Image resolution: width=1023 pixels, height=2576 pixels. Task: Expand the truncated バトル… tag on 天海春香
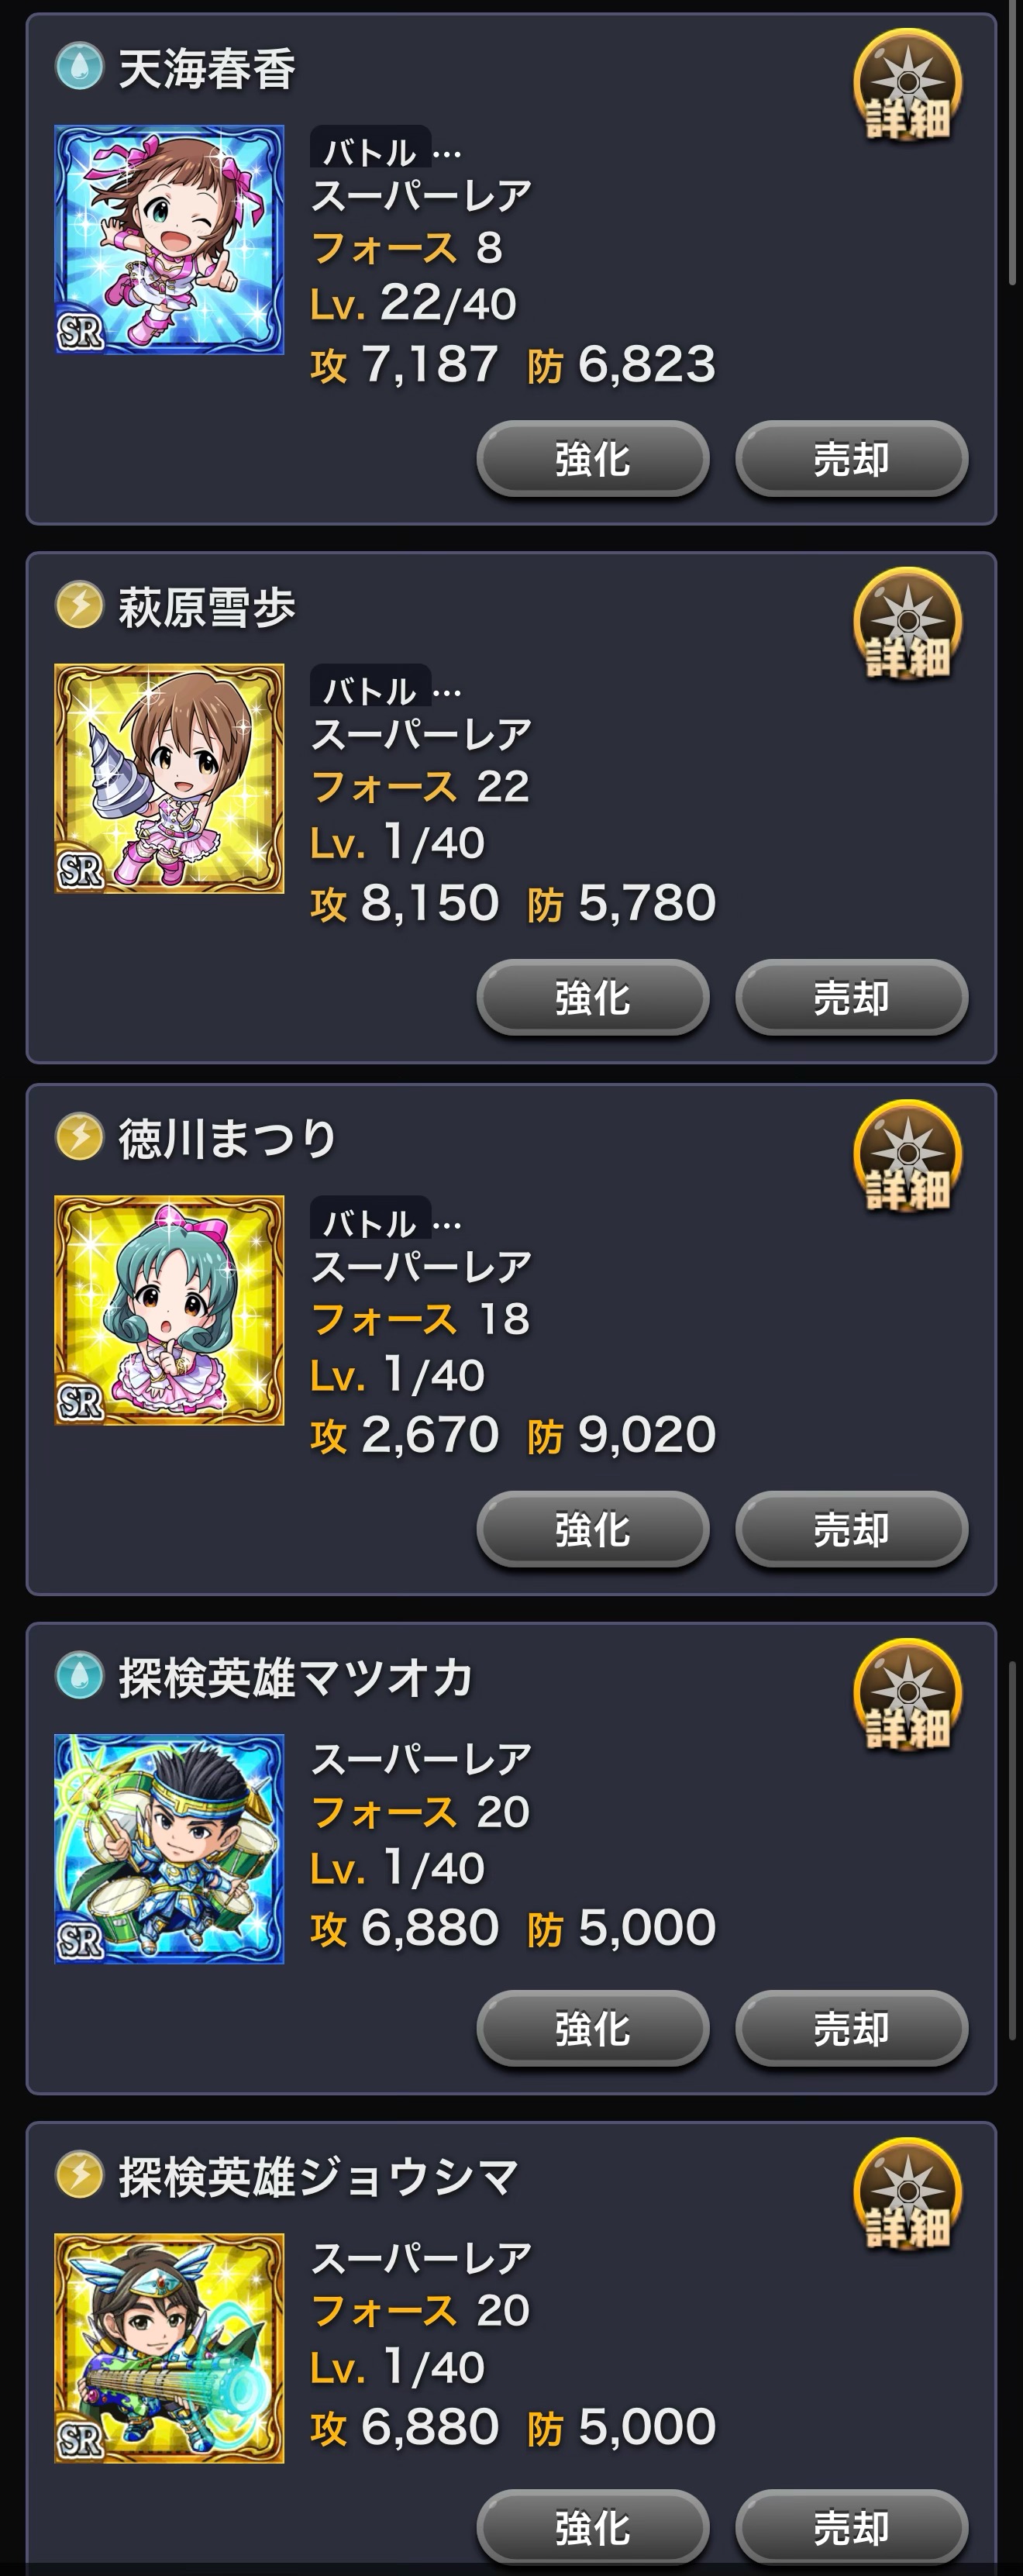click(x=387, y=150)
